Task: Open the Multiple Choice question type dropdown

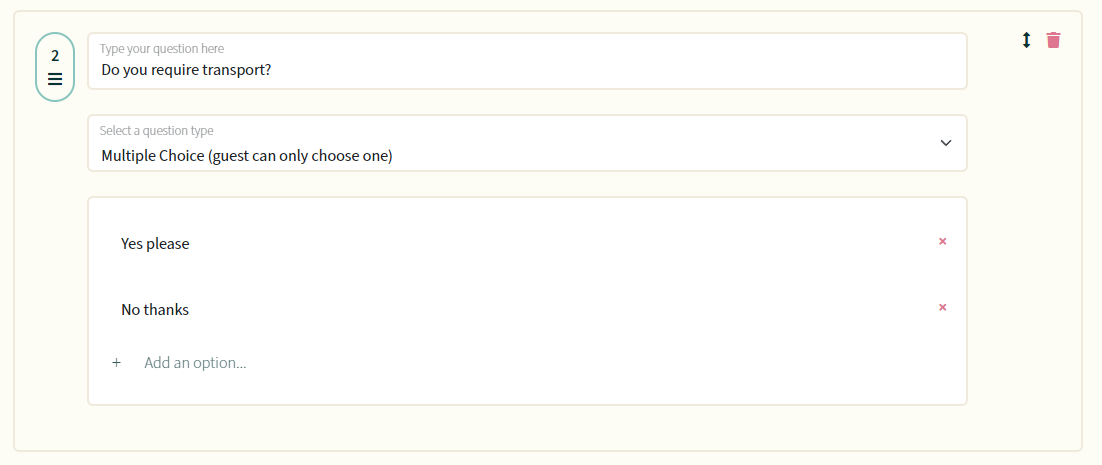Action: [x=527, y=143]
